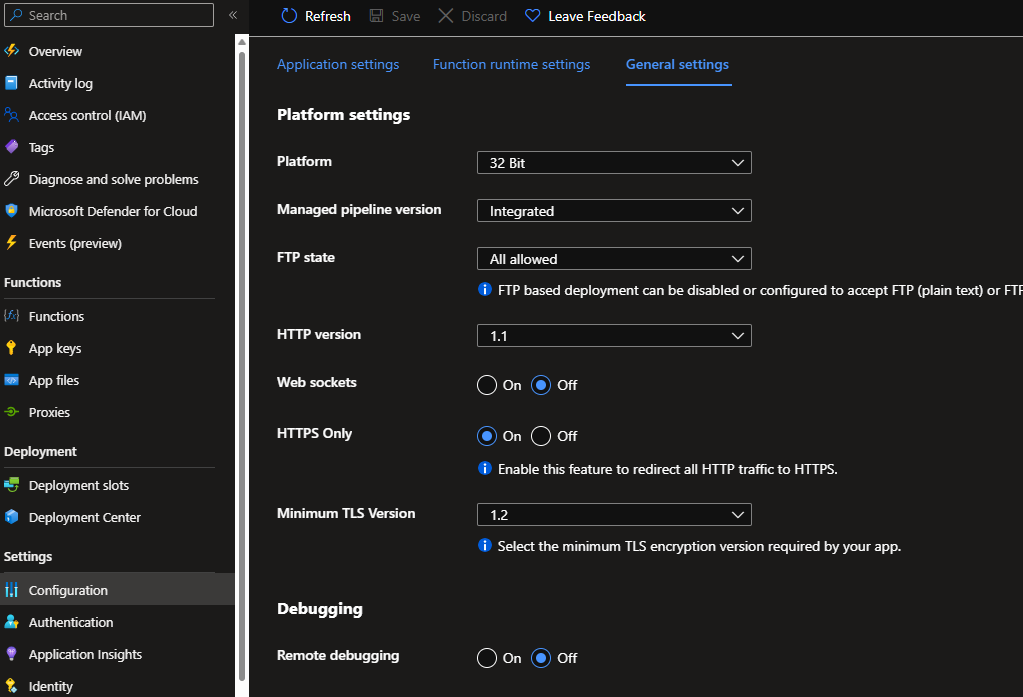
Task: Click the Discard X icon
Action: tap(446, 16)
